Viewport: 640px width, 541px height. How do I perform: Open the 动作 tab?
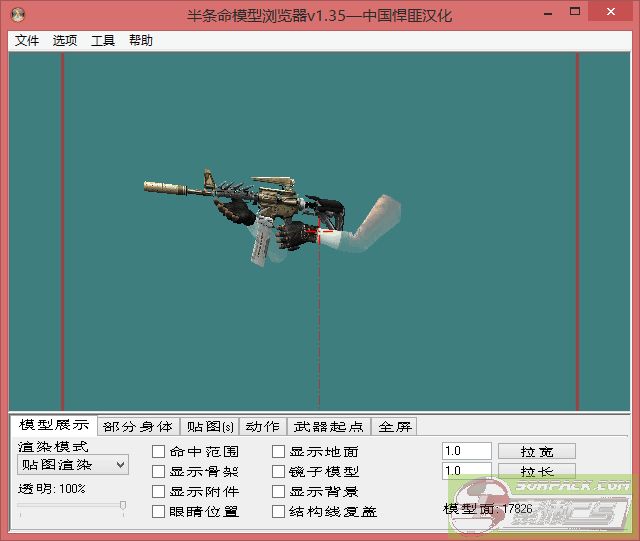coord(262,427)
